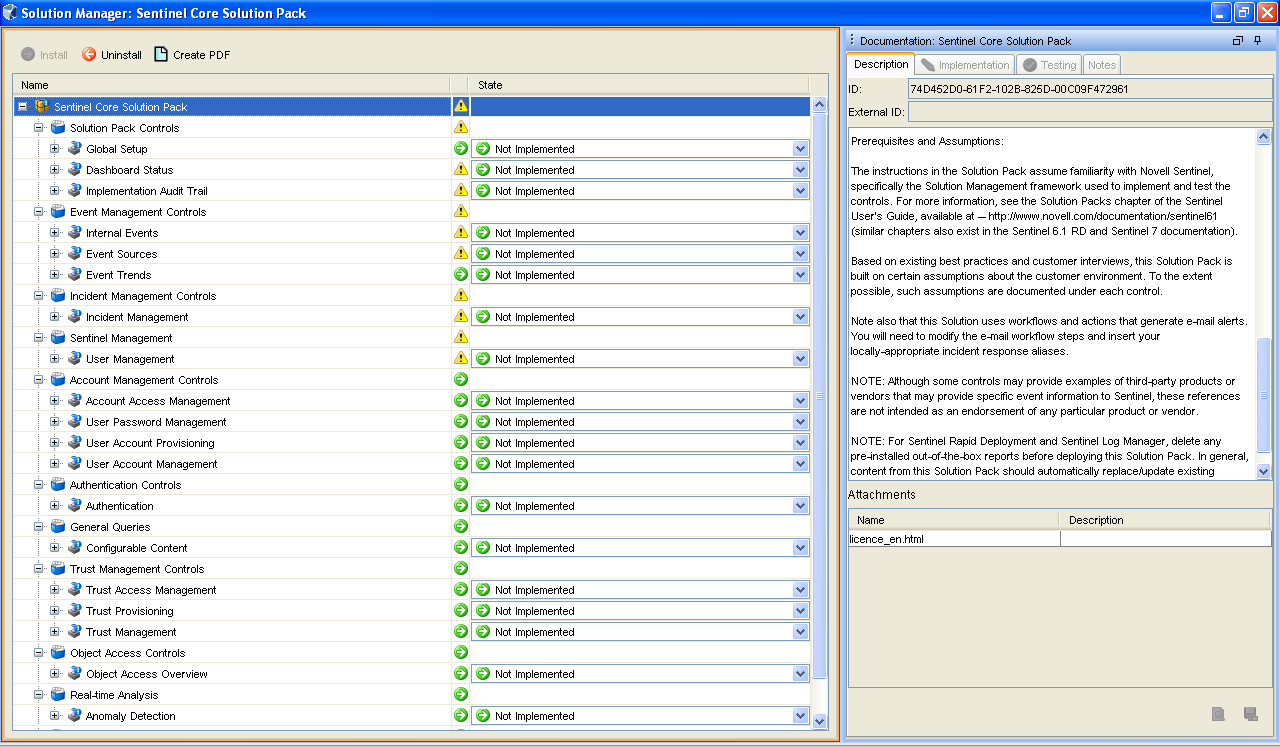Open State dropdown for Global Setup
This screenshot has width=1280, height=747.
(800, 149)
